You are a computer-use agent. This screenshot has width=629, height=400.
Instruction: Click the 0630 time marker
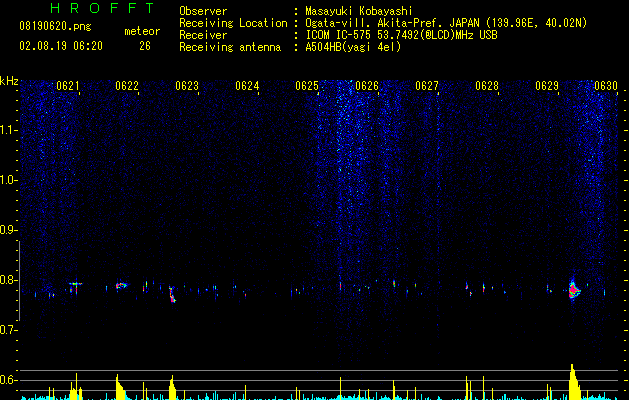tap(606, 86)
